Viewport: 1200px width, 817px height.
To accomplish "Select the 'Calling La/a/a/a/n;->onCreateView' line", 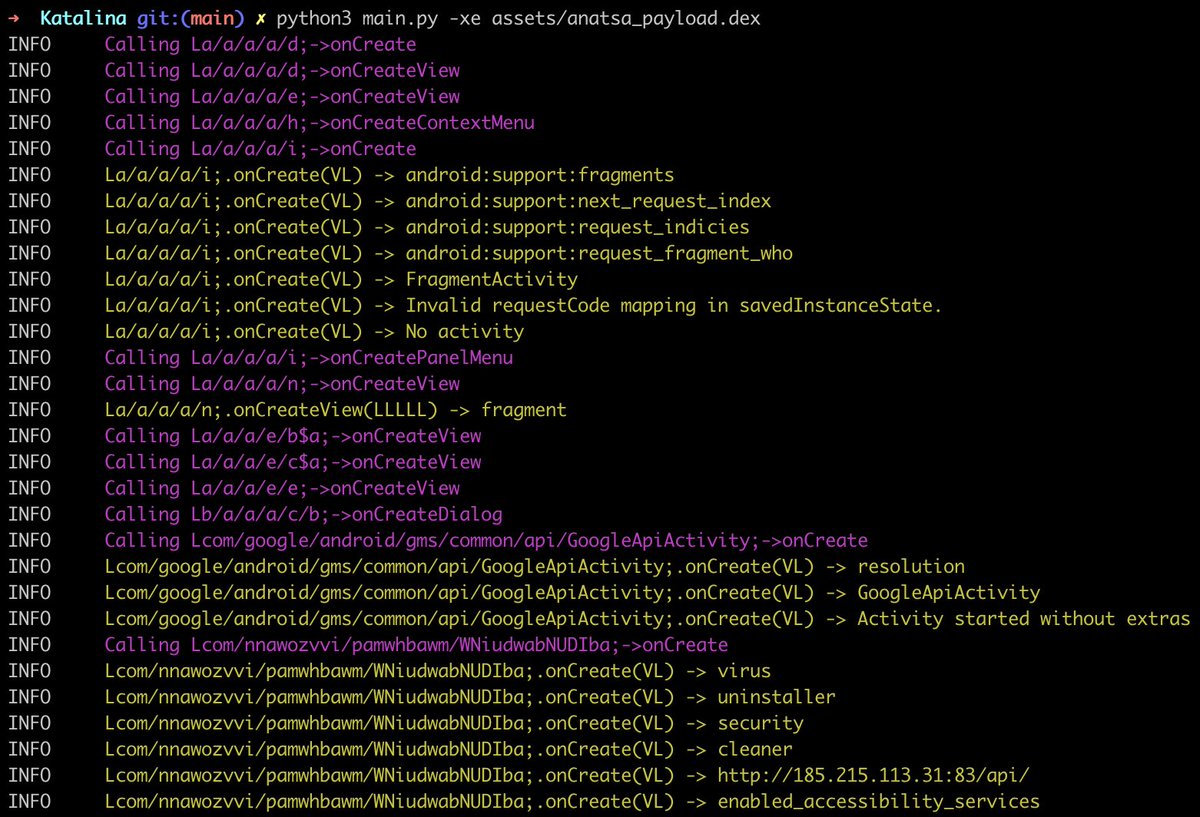I will click(282, 383).
